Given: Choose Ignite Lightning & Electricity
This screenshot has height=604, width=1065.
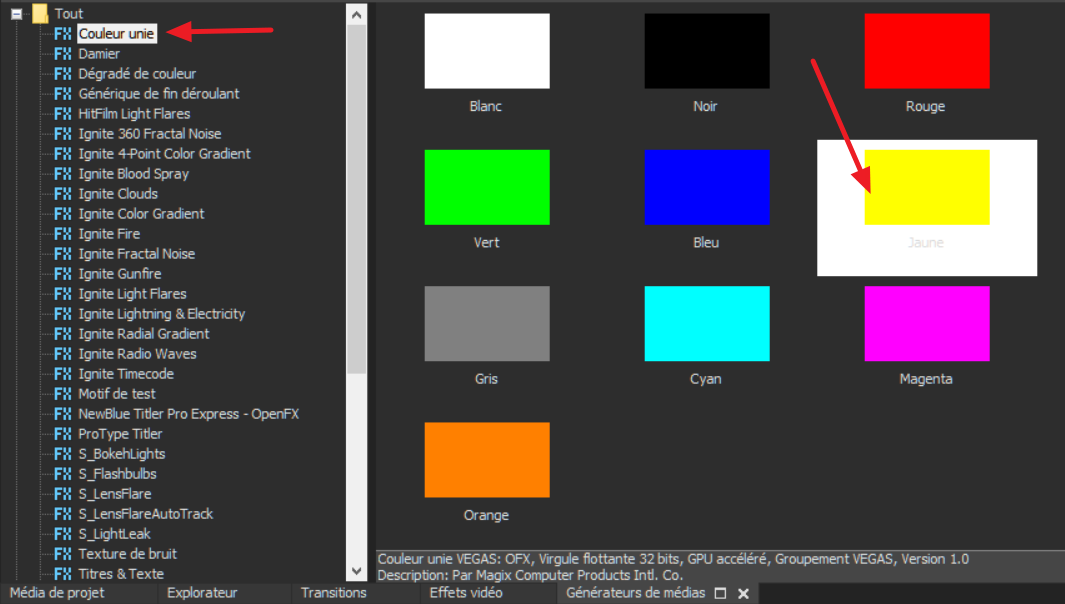Looking at the screenshot, I should pos(162,314).
